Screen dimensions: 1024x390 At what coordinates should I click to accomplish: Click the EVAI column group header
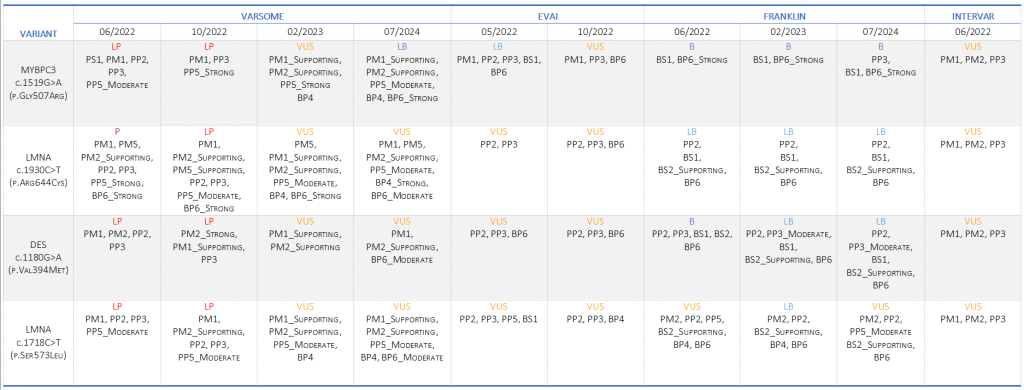point(547,15)
